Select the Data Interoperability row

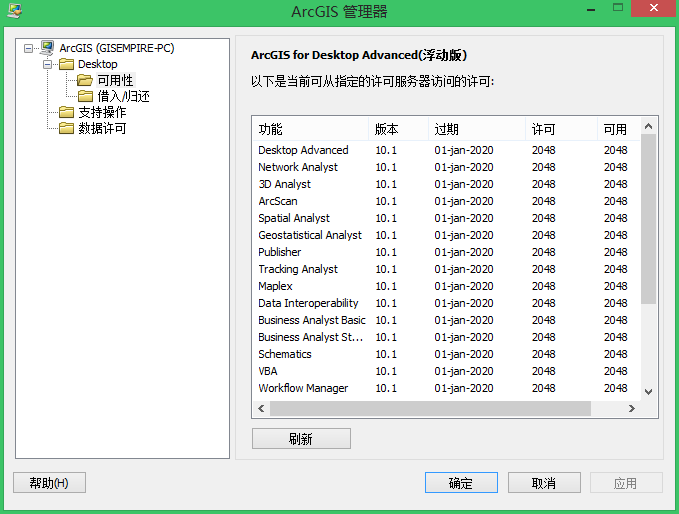pos(446,303)
